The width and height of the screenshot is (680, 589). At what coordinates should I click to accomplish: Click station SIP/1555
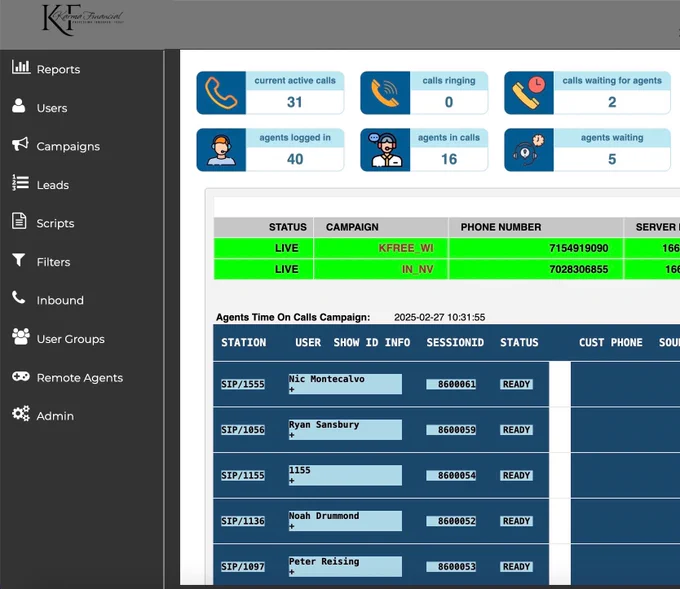(243, 384)
